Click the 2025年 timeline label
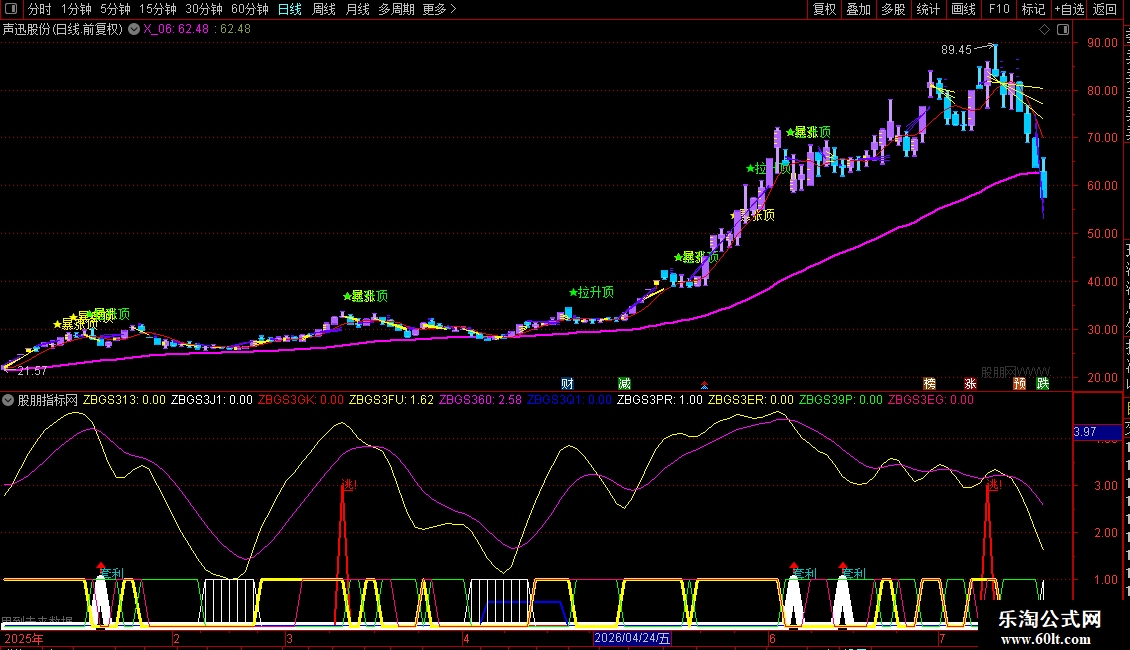This screenshot has width=1130, height=650. tap(24, 639)
